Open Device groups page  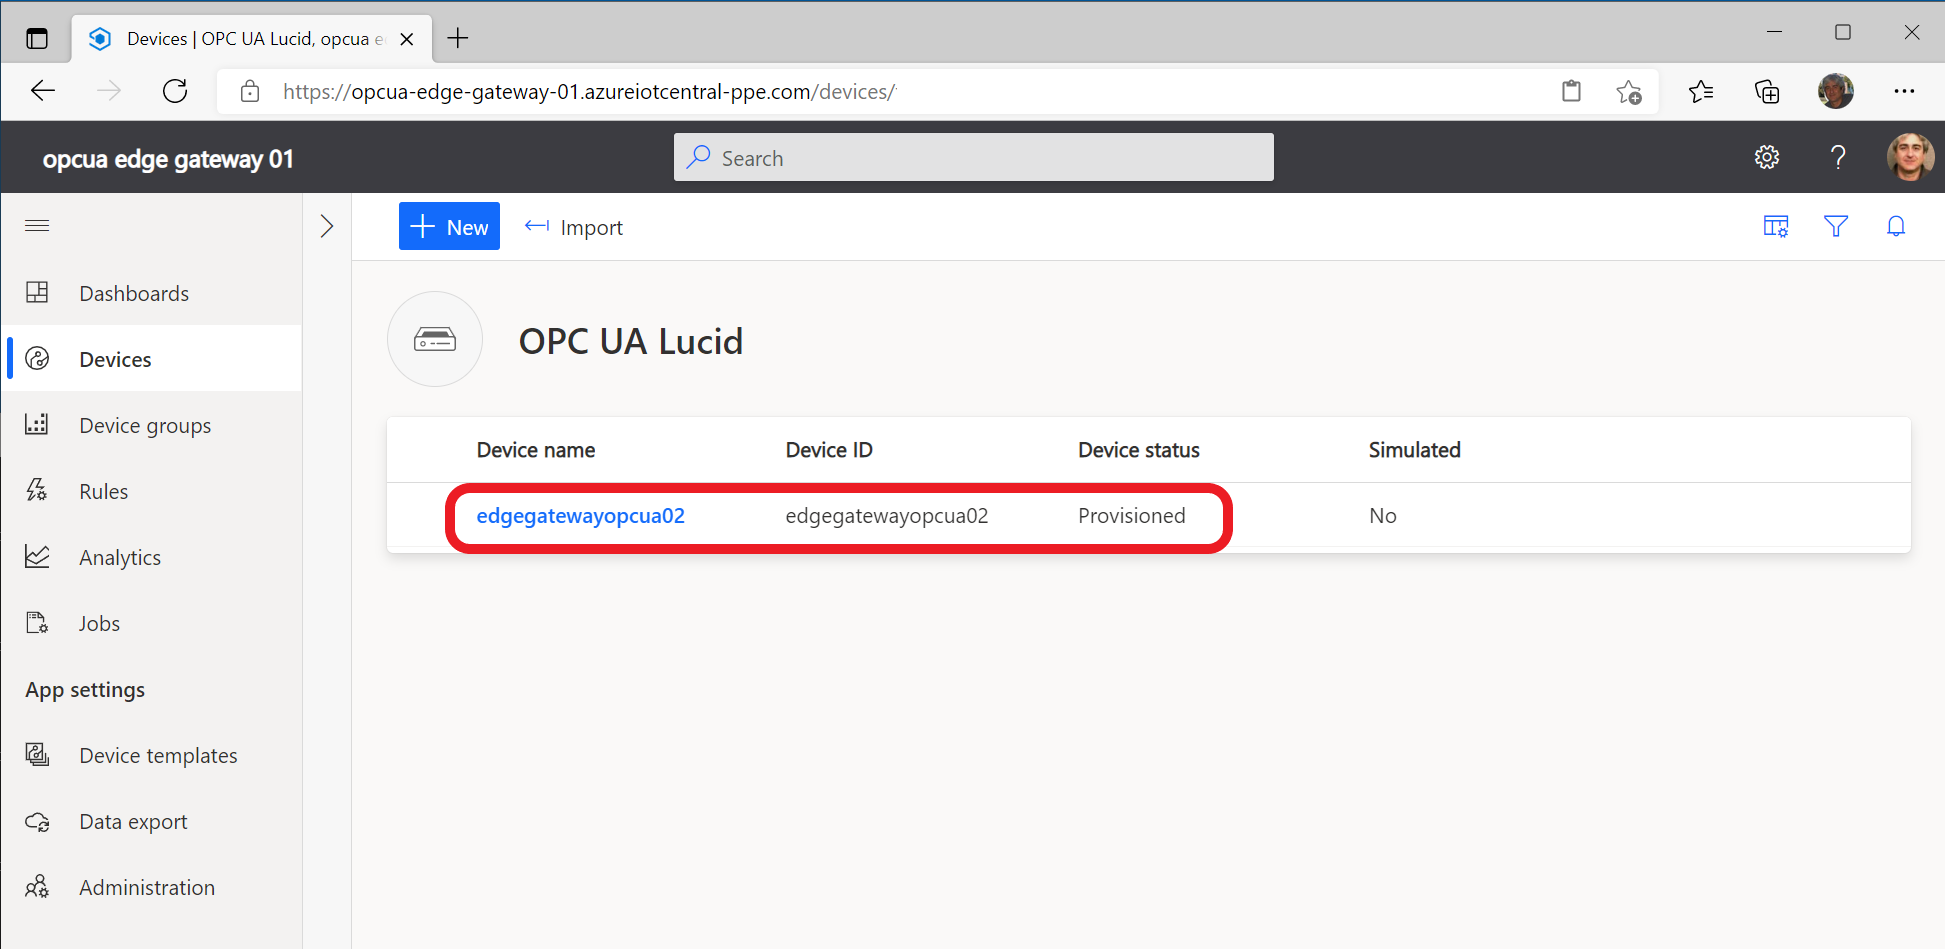coord(151,425)
